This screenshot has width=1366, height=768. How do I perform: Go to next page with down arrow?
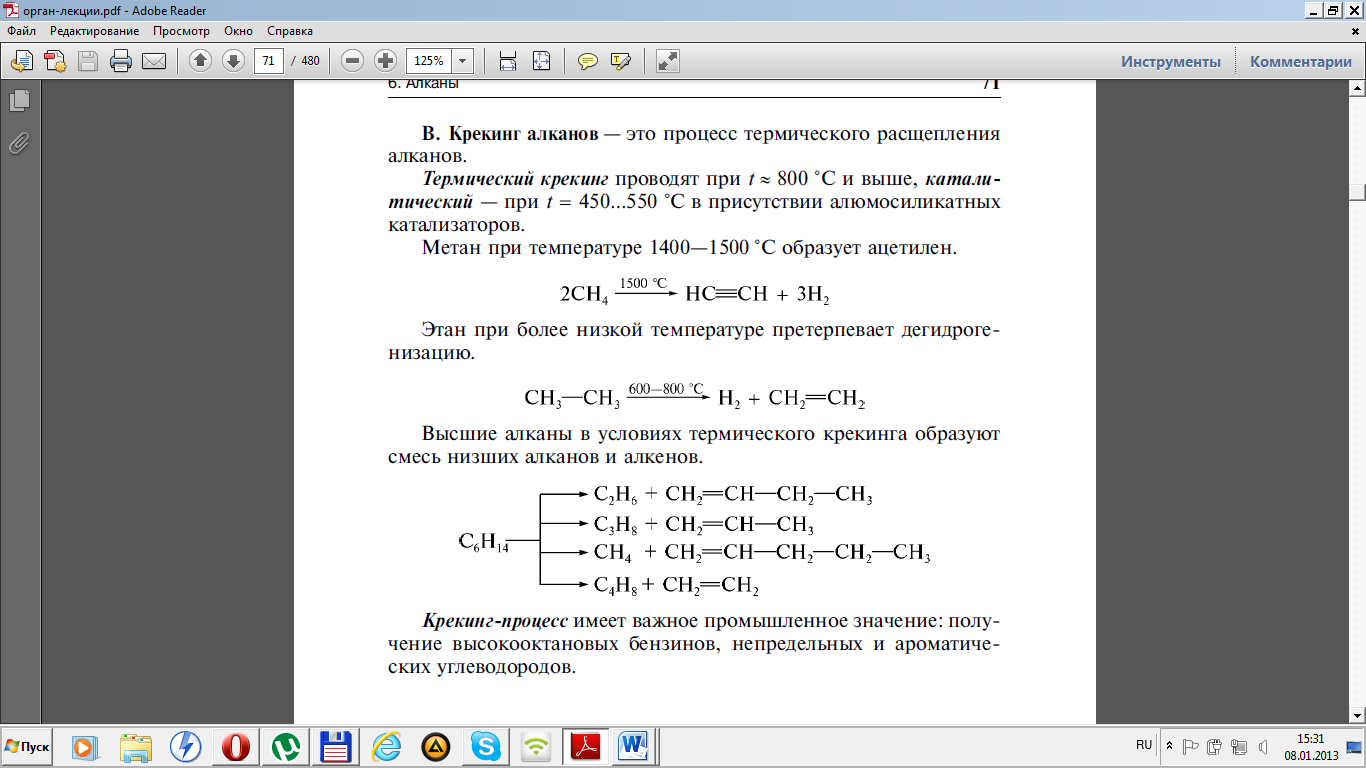233,61
